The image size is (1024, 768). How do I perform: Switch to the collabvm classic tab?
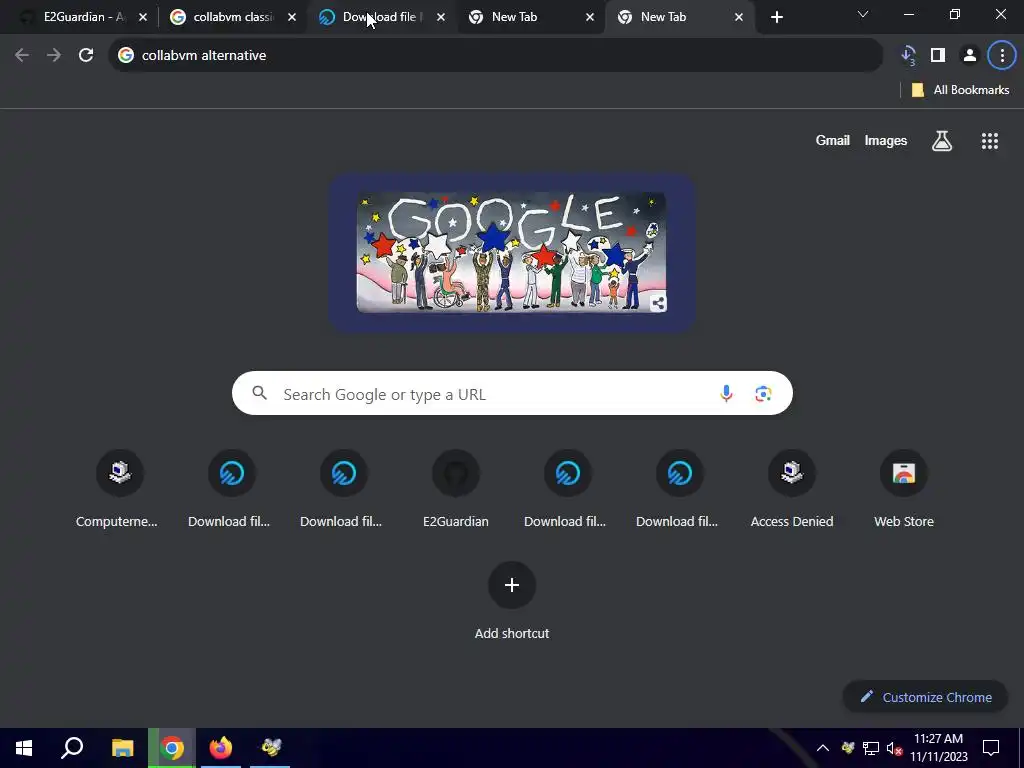tap(232, 17)
